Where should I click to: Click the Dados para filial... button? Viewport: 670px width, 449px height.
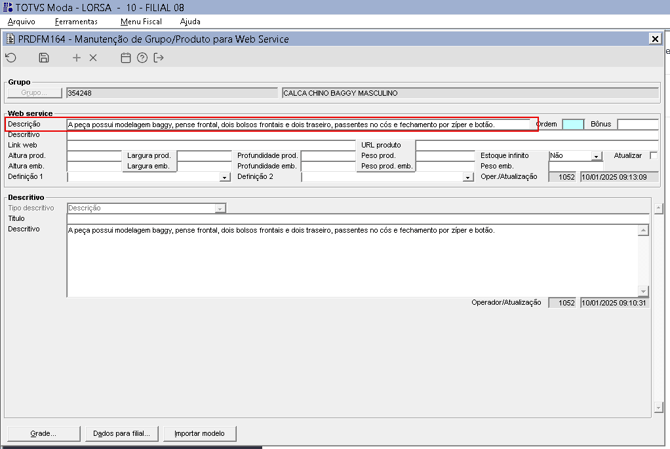(x=120, y=433)
